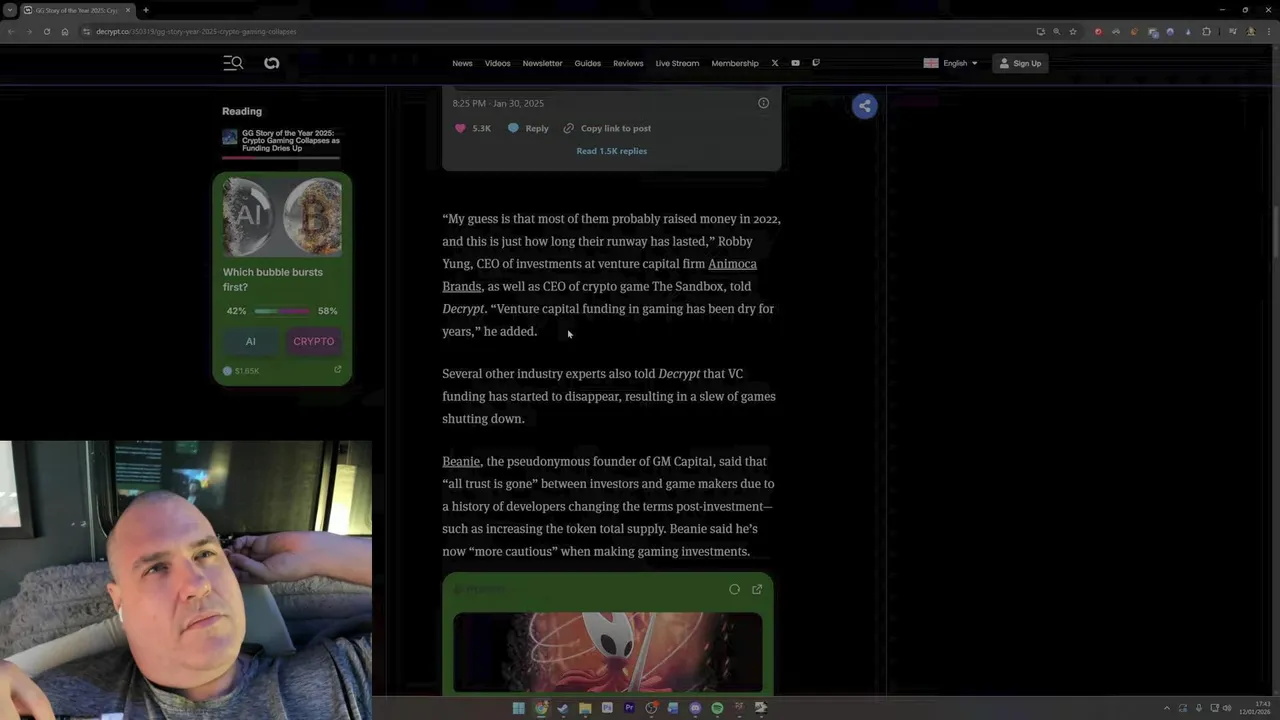Click the tweet timestamp 8:25 PM Jan 30, 2025
Viewport: 1280px width, 720px height.
[498, 103]
